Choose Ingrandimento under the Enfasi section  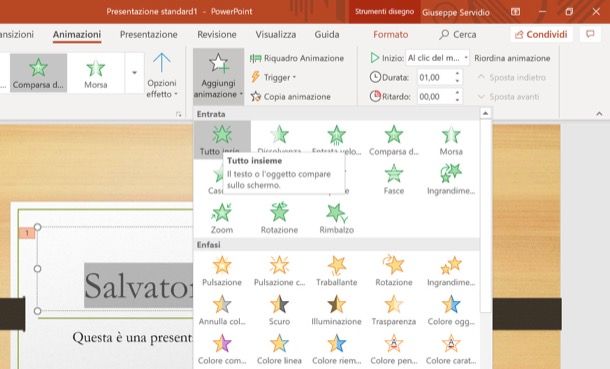click(451, 270)
